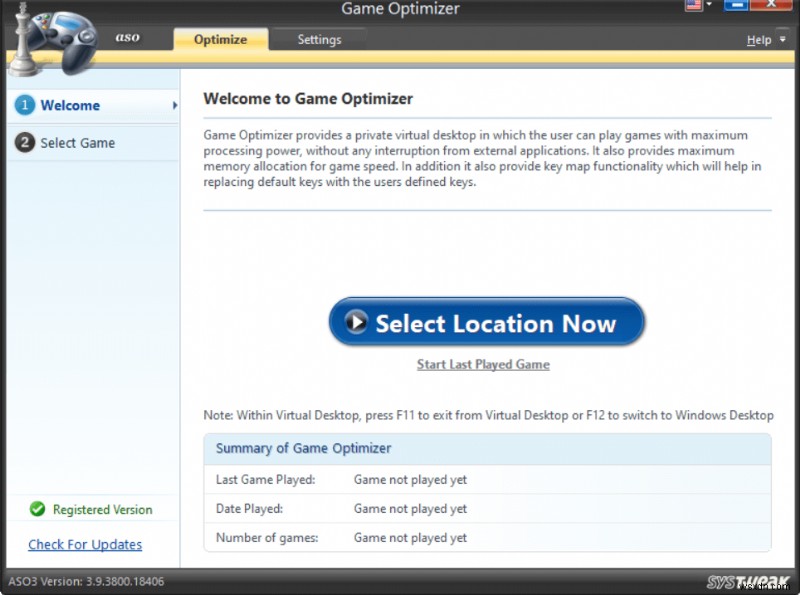The image size is (800, 595).
Task: Open the Help menu
Action: [758, 39]
